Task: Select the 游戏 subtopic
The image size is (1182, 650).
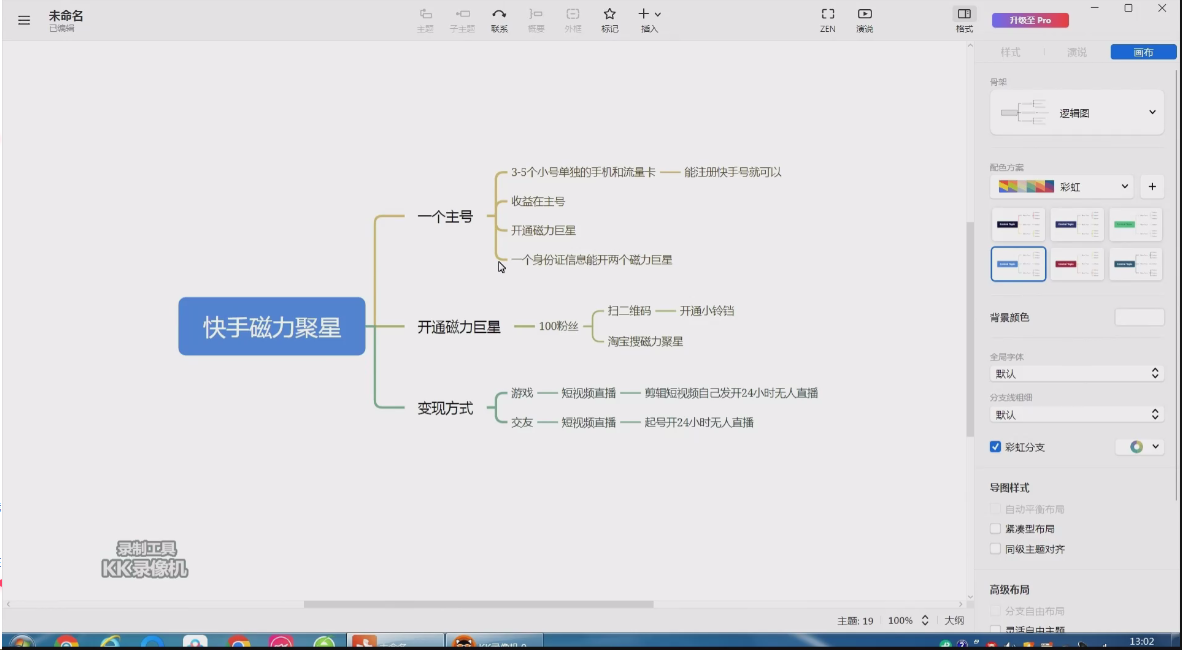Action: pos(522,393)
